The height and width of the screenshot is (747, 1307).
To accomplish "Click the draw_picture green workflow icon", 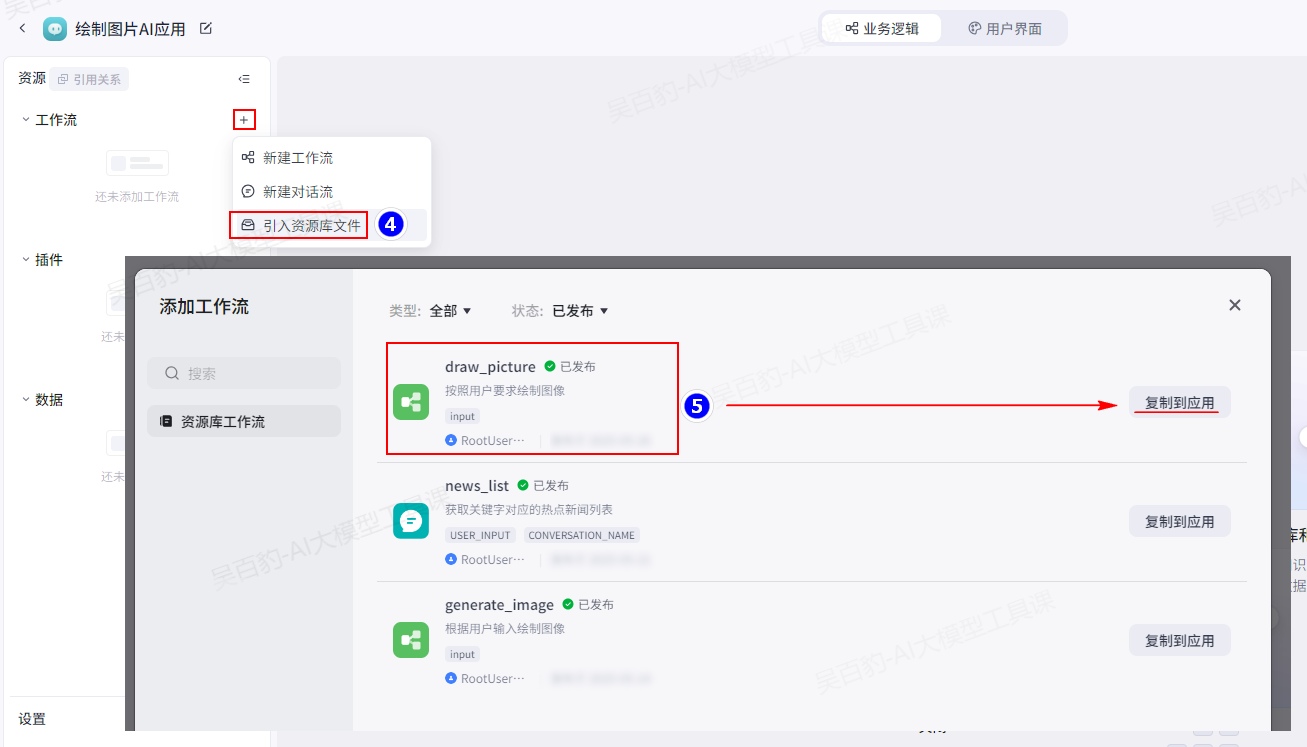I will [411, 402].
